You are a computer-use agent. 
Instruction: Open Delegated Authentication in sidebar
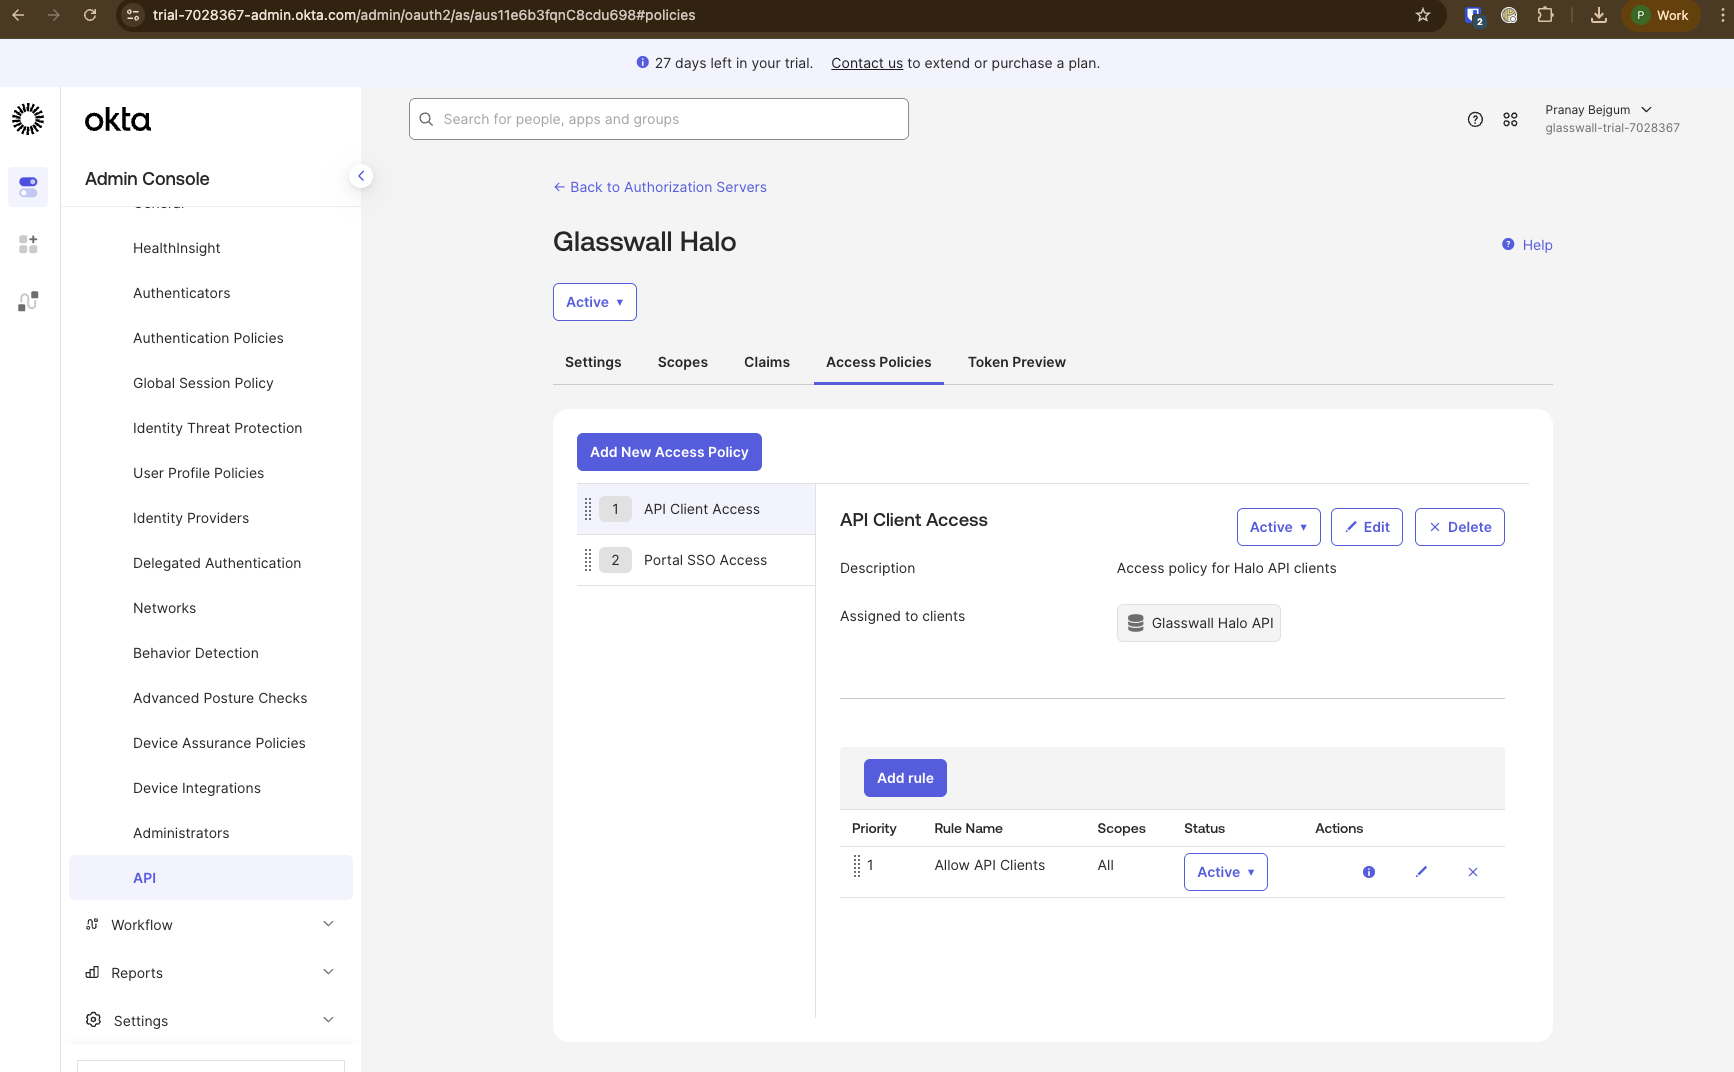217,563
